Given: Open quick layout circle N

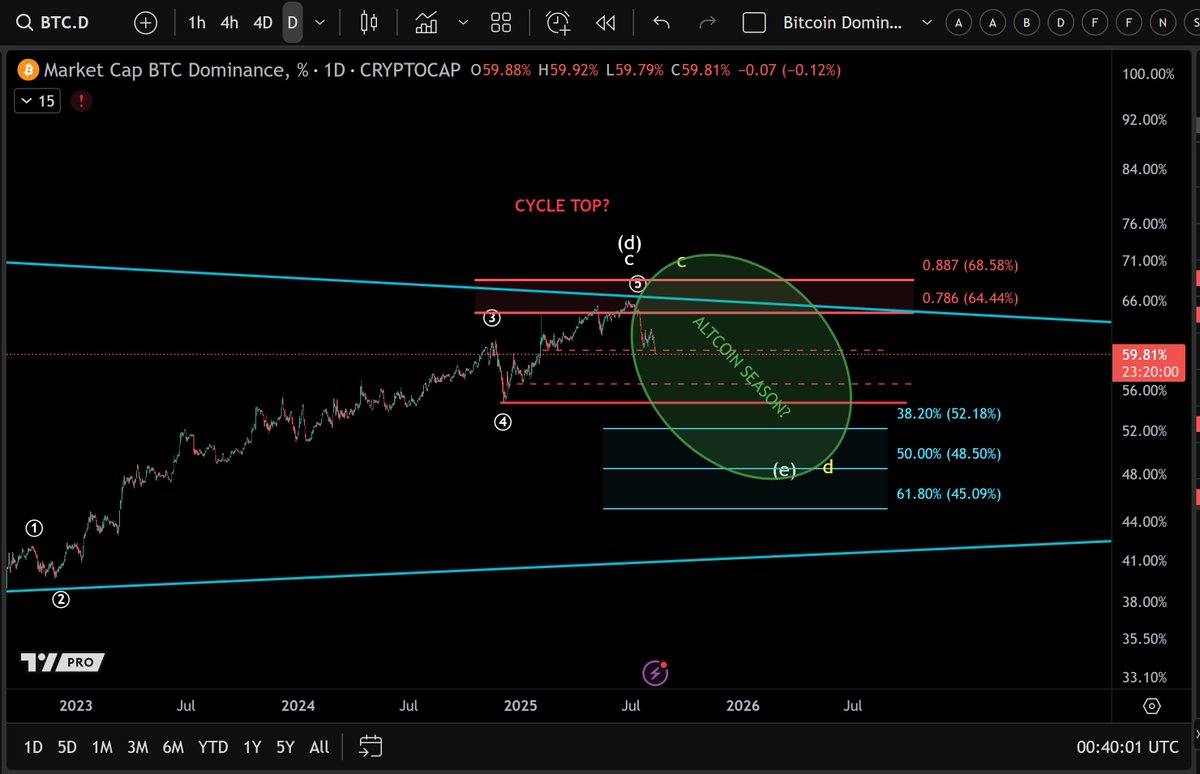Looking at the screenshot, I should click(1163, 22).
